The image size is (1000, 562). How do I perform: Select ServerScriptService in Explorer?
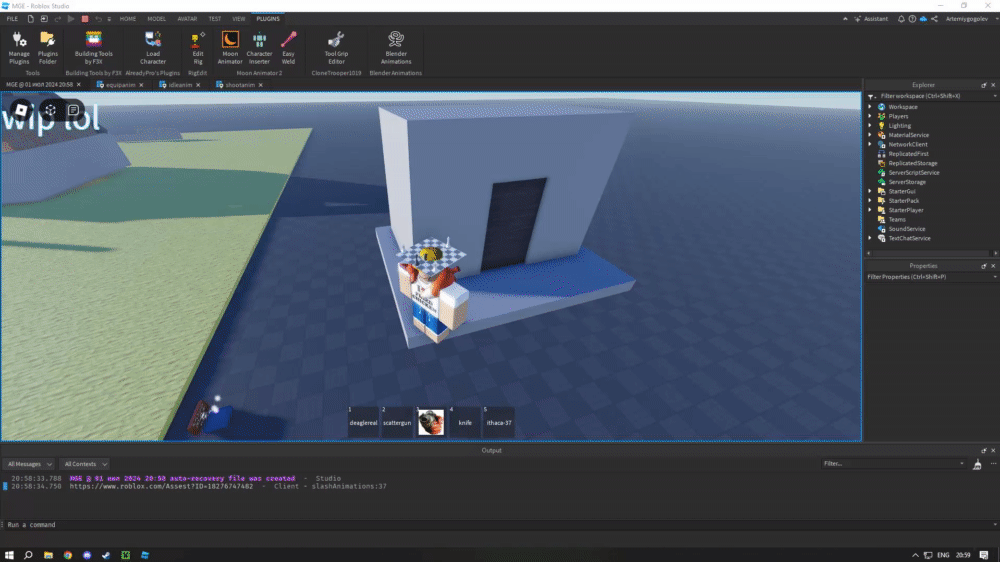(913, 173)
